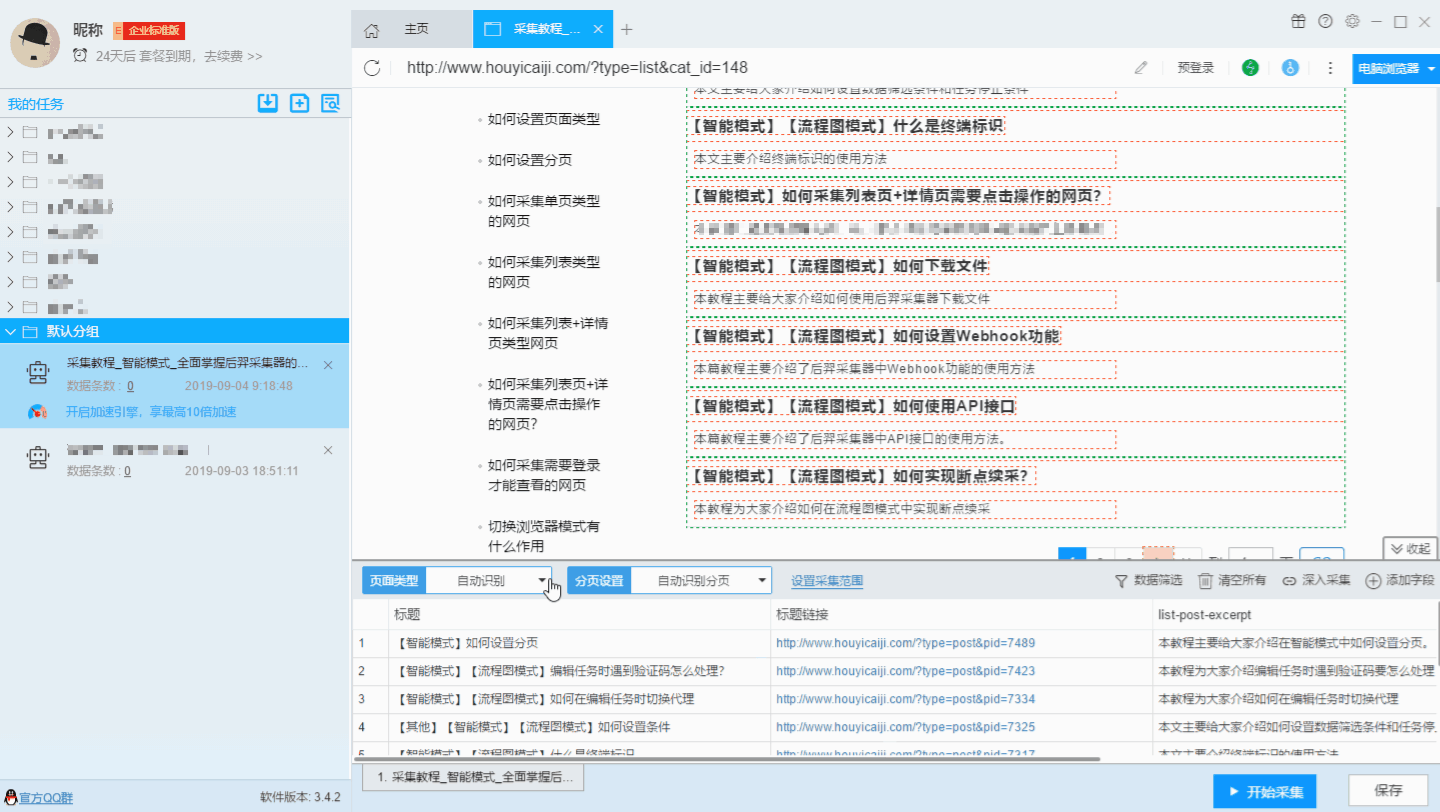Image resolution: width=1440 pixels, height=812 pixels.
Task: Open the gift icon in title bar
Action: [1298, 21]
